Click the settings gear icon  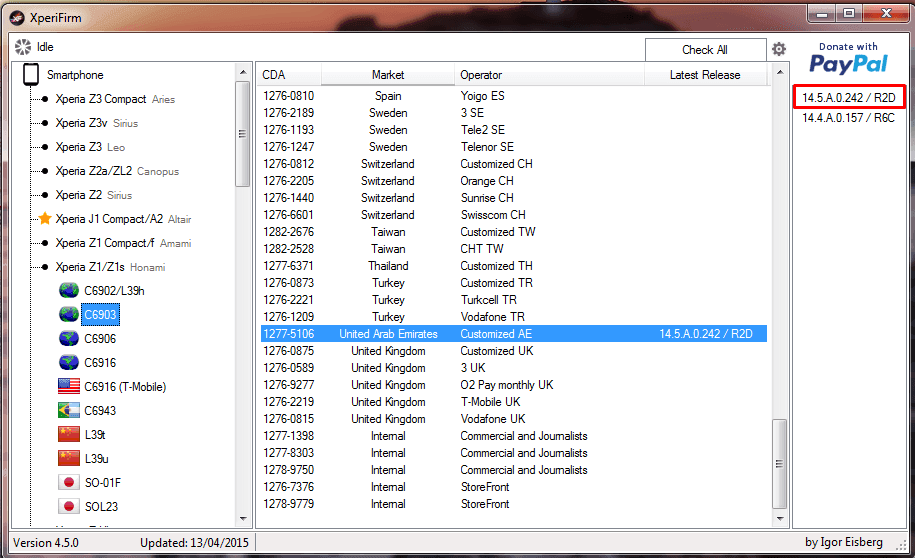click(778, 49)
